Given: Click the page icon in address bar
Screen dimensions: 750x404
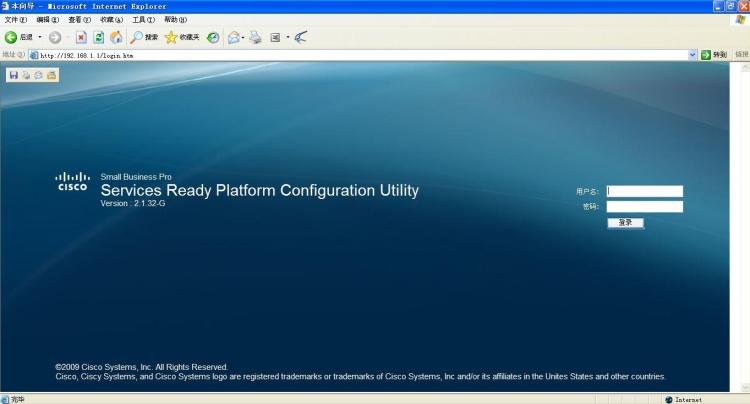Looking at the screenshot, I should pos(34,55).
